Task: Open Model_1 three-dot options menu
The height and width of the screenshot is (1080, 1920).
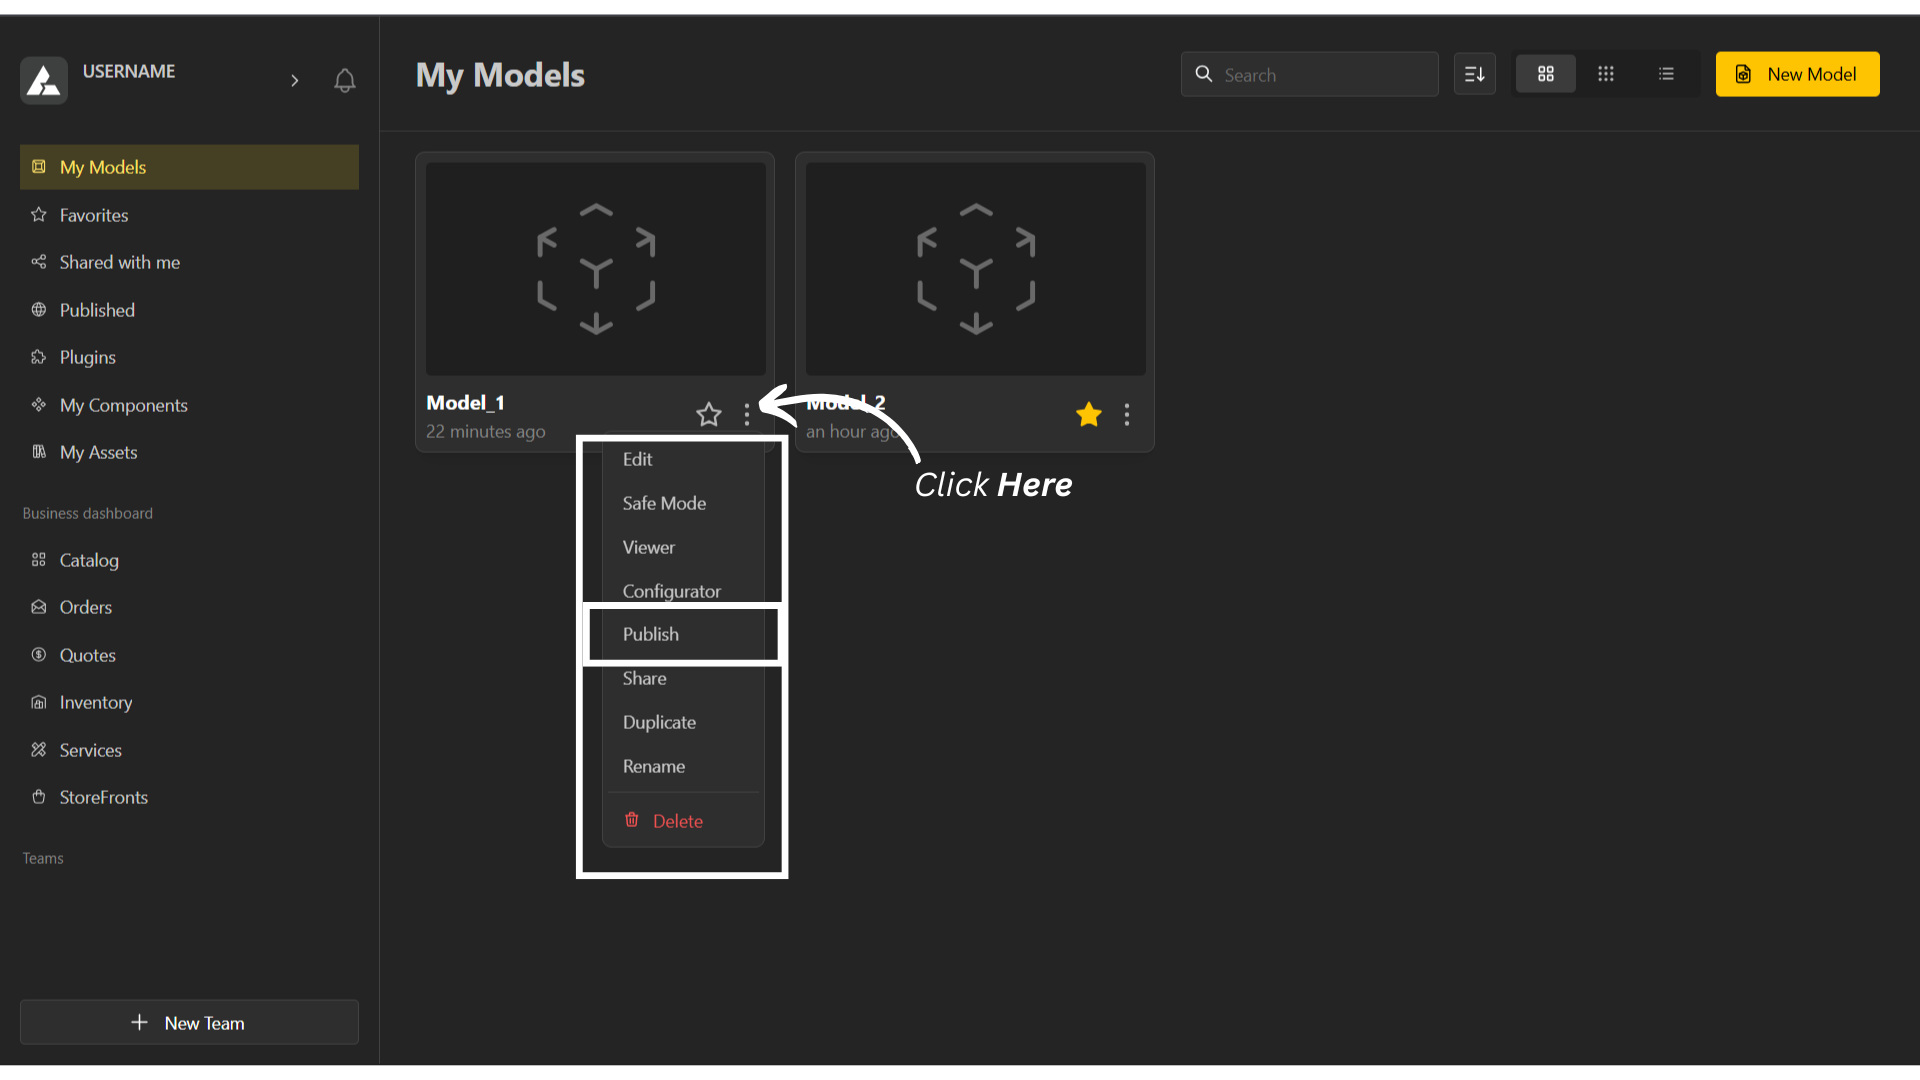Action: [746, 414]
